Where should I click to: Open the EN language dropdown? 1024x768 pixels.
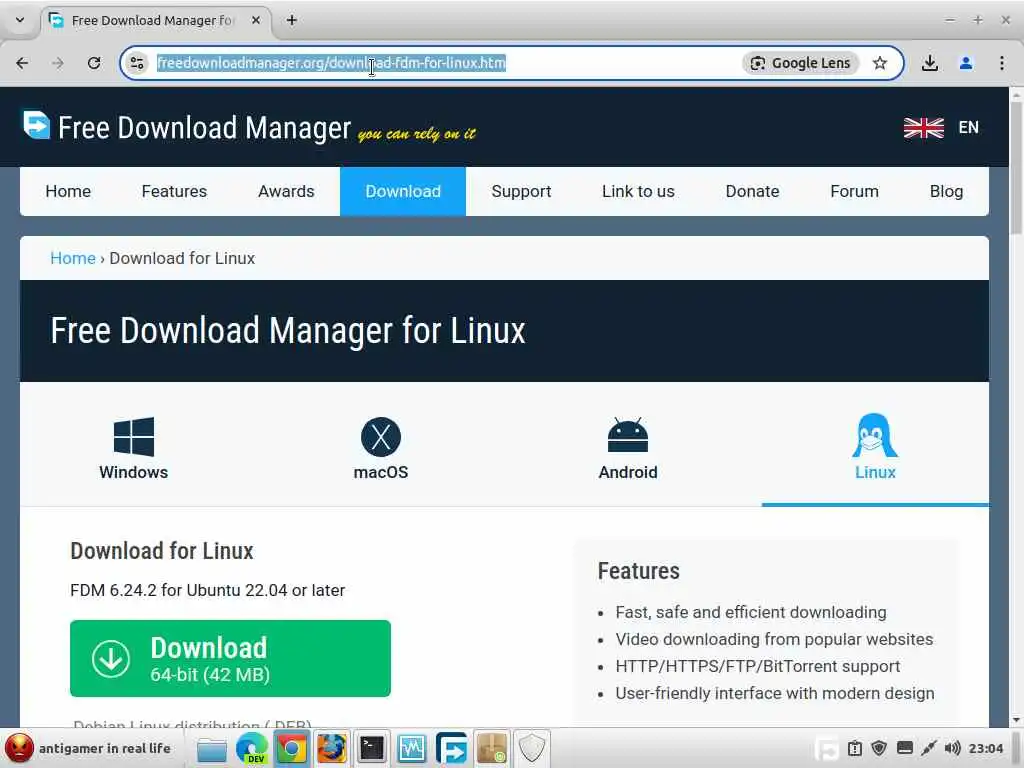[968, 127]
